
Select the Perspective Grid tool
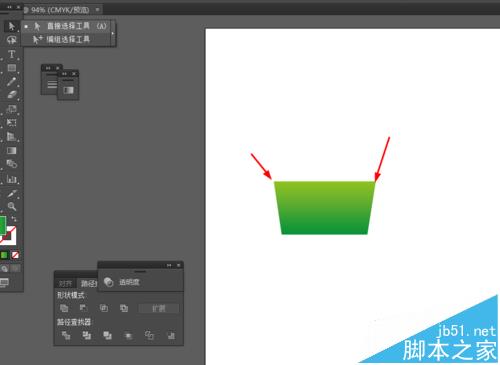pos(12,137)
